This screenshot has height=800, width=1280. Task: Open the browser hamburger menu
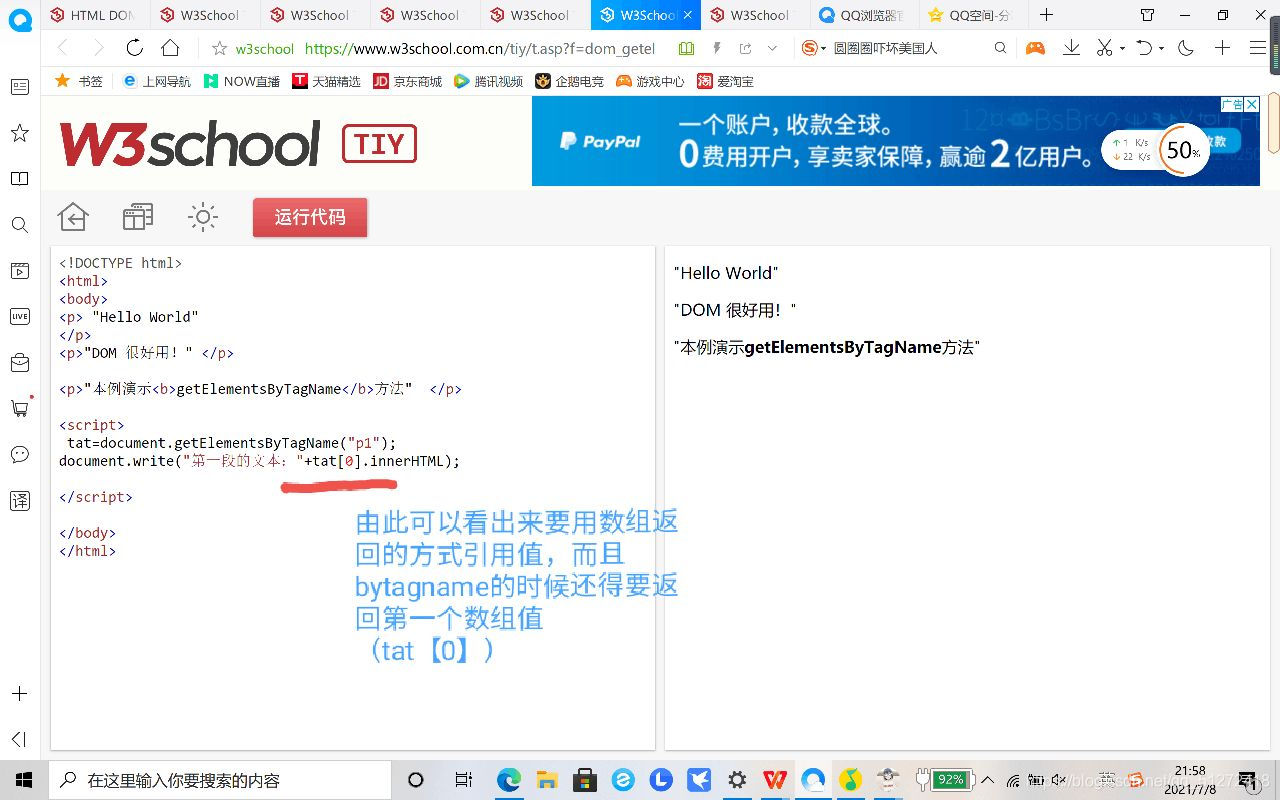coord(1258,48)
